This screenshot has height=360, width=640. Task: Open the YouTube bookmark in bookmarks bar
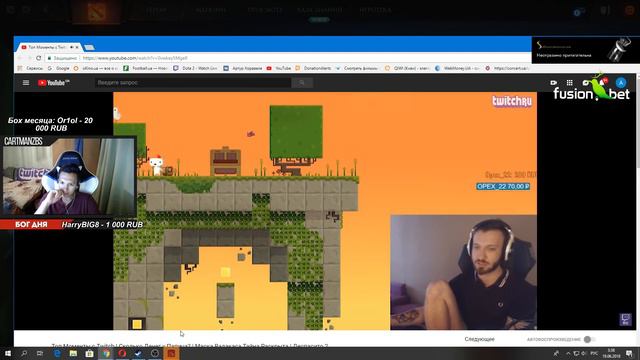coord(279,68)
